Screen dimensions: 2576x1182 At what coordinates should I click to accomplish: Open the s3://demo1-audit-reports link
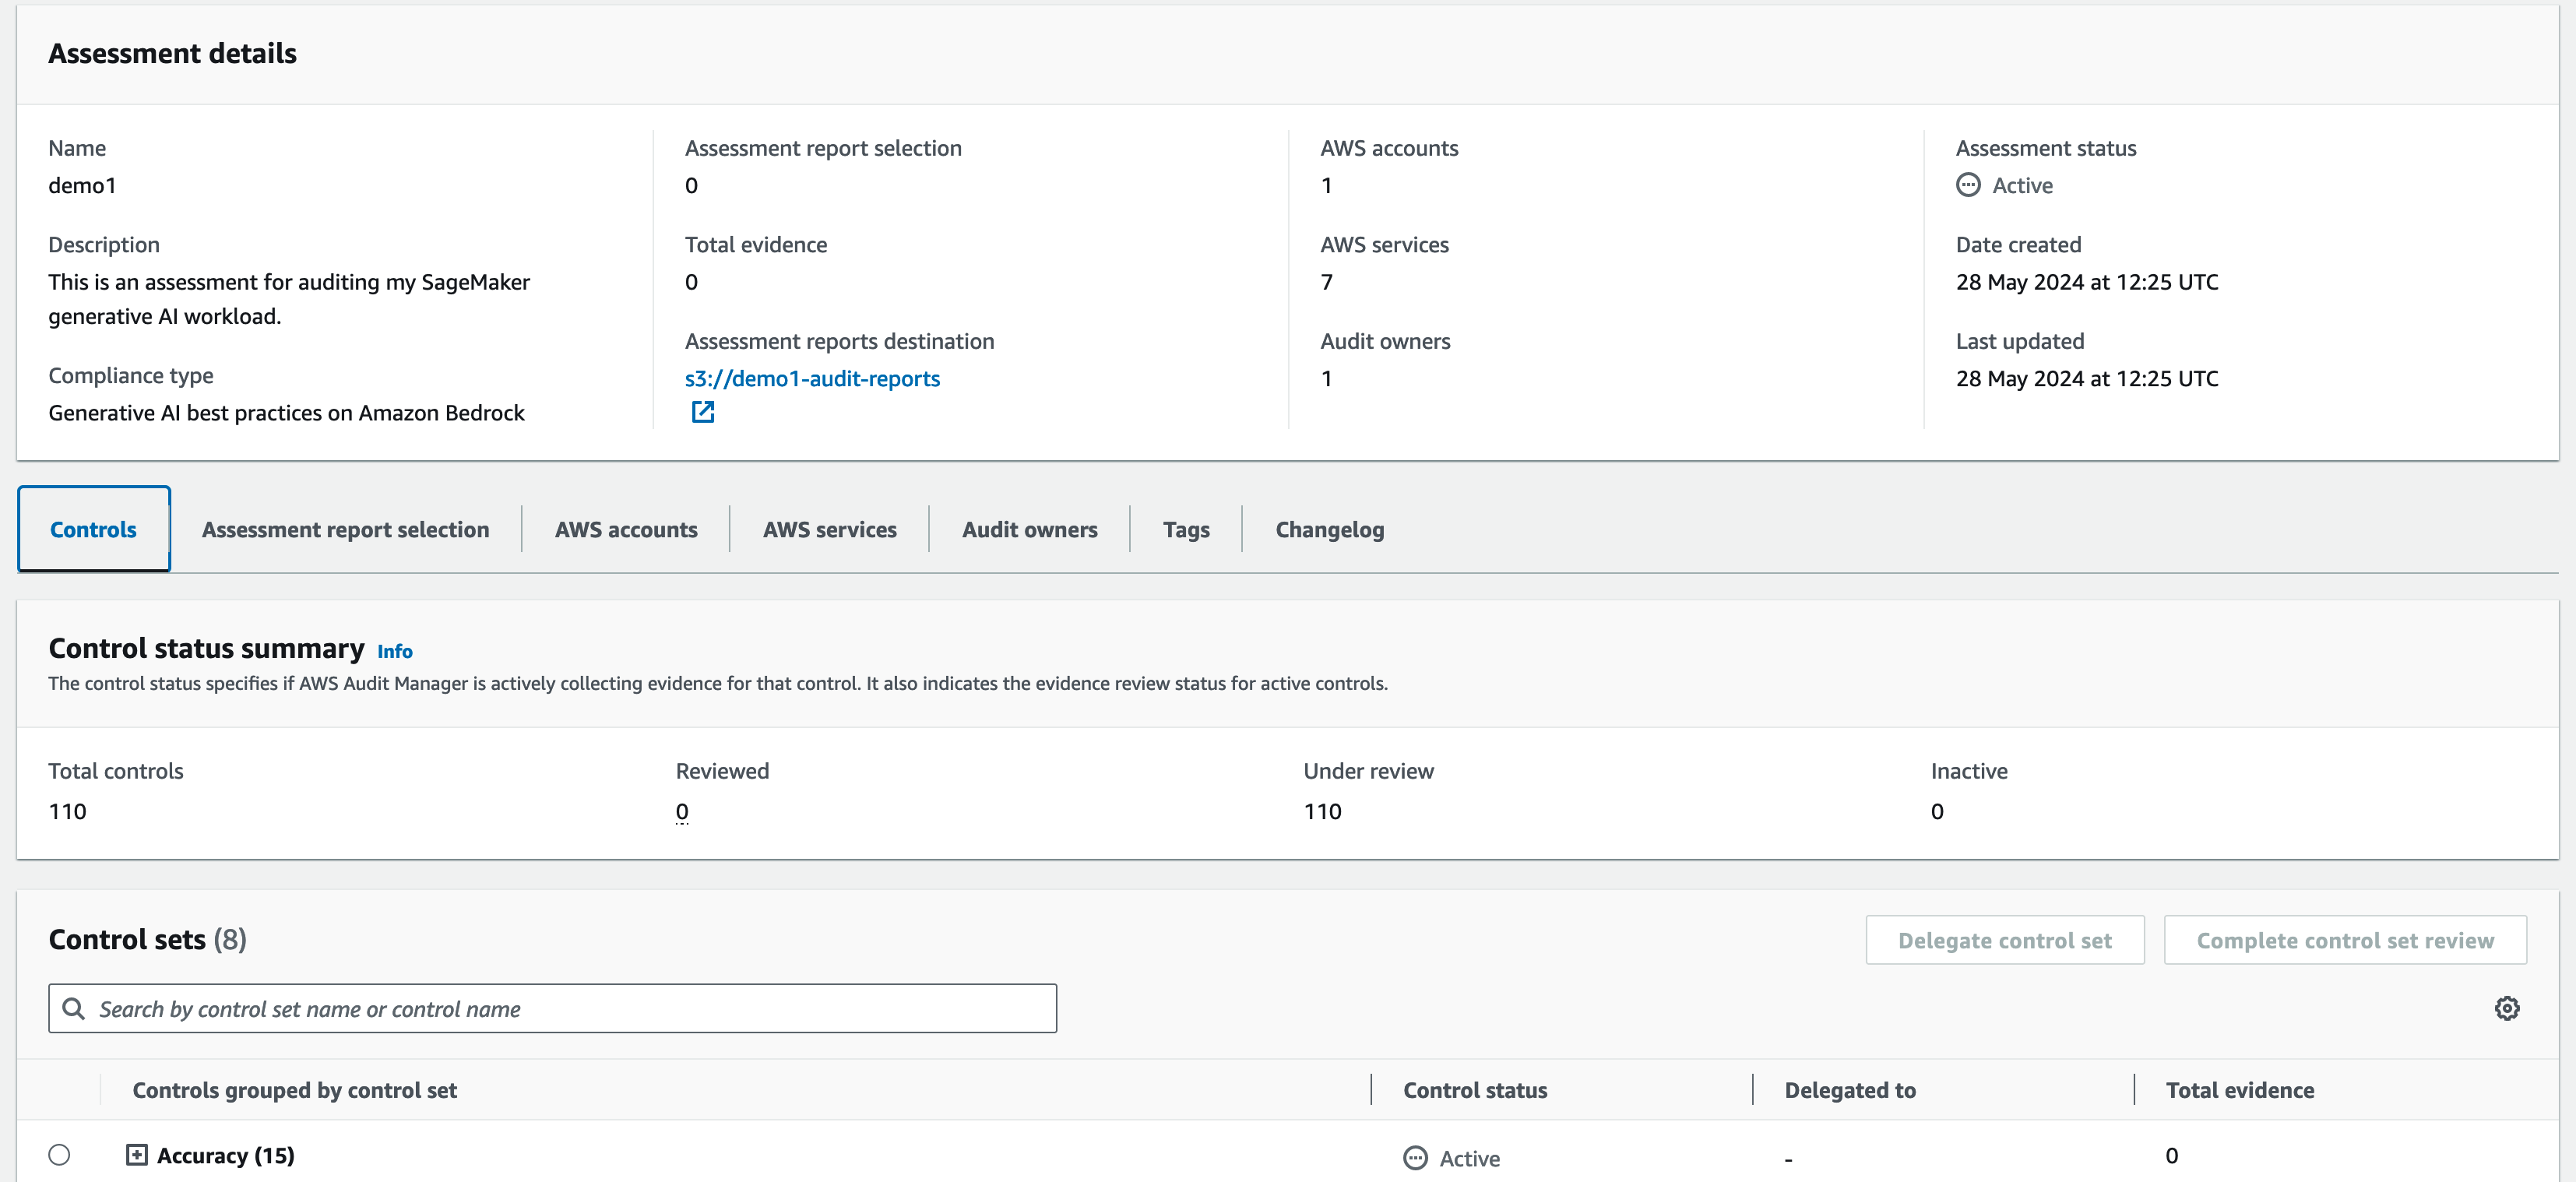point(812,378)
